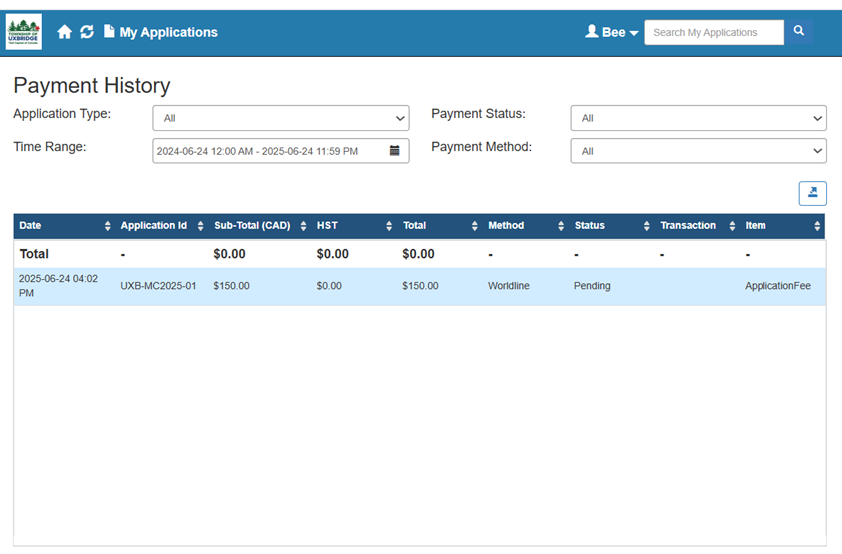Sort table by Transaction column
This screenshot has width=842, height=554.
[x=698, y=226]
